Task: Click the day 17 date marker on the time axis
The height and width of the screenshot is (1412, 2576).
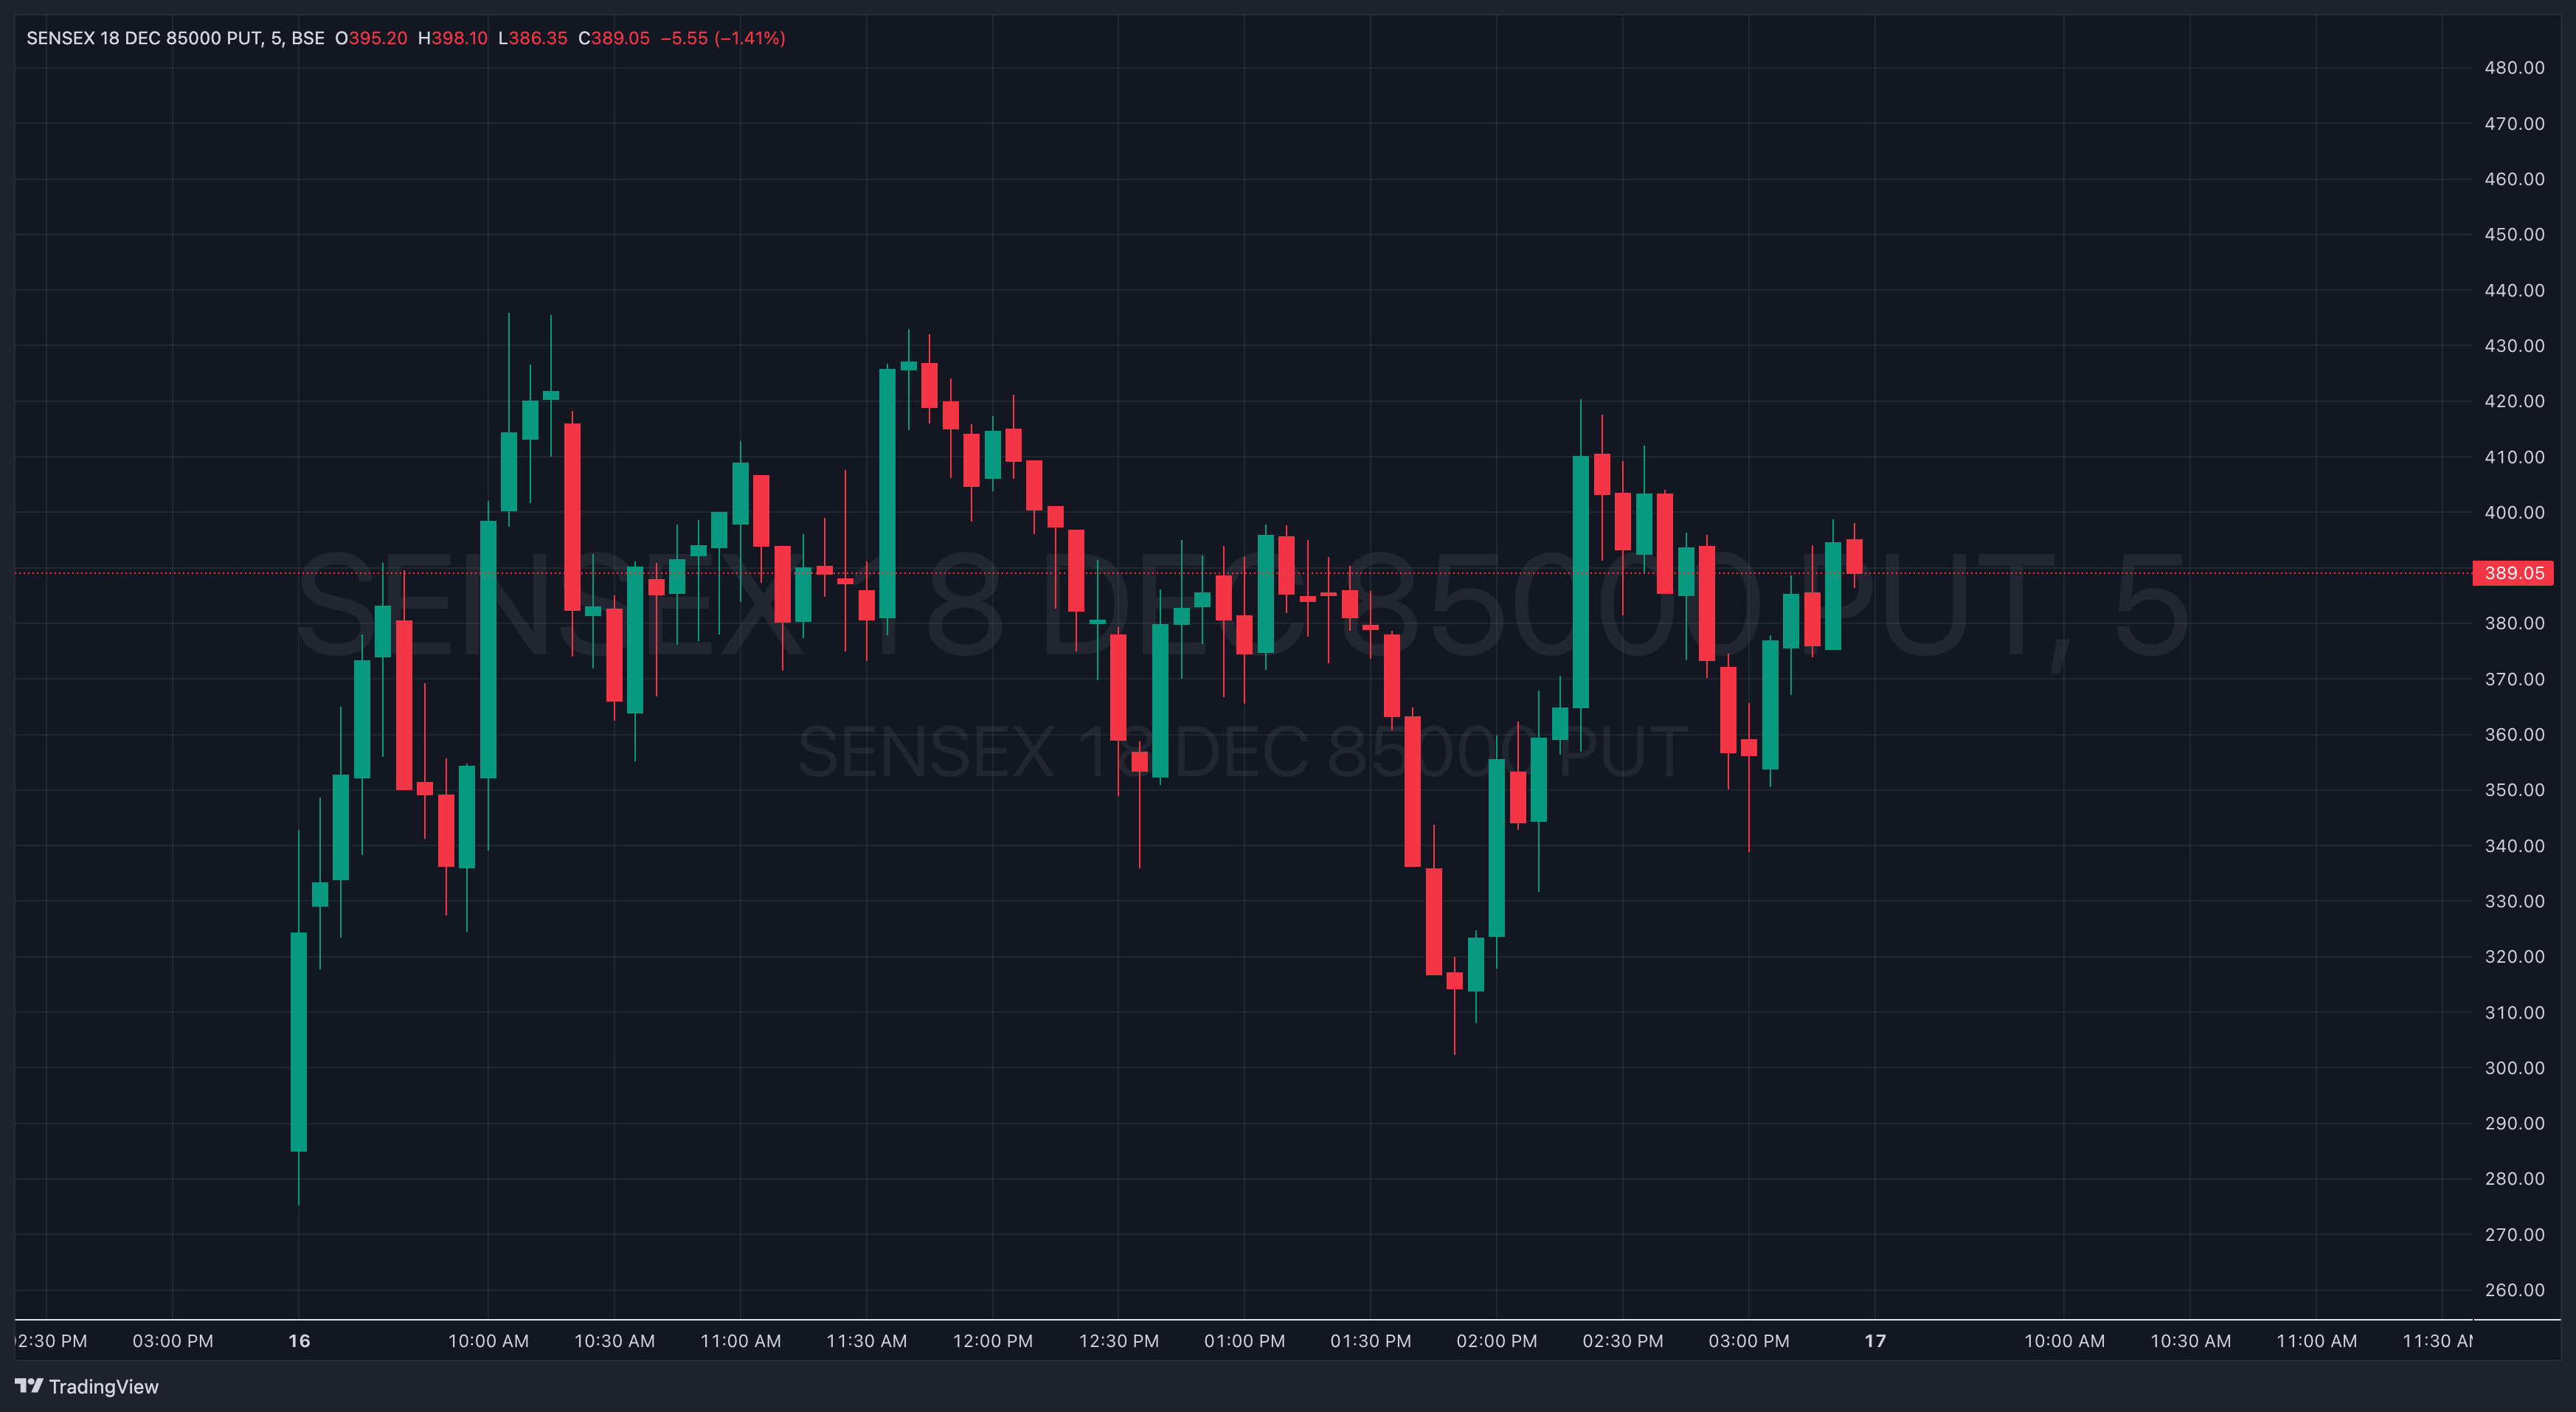Action: pos(1874,1341)
